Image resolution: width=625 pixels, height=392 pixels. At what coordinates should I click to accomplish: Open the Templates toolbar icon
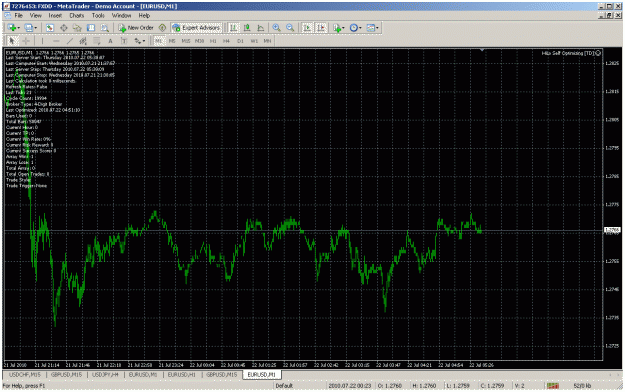tap(371, 28)
